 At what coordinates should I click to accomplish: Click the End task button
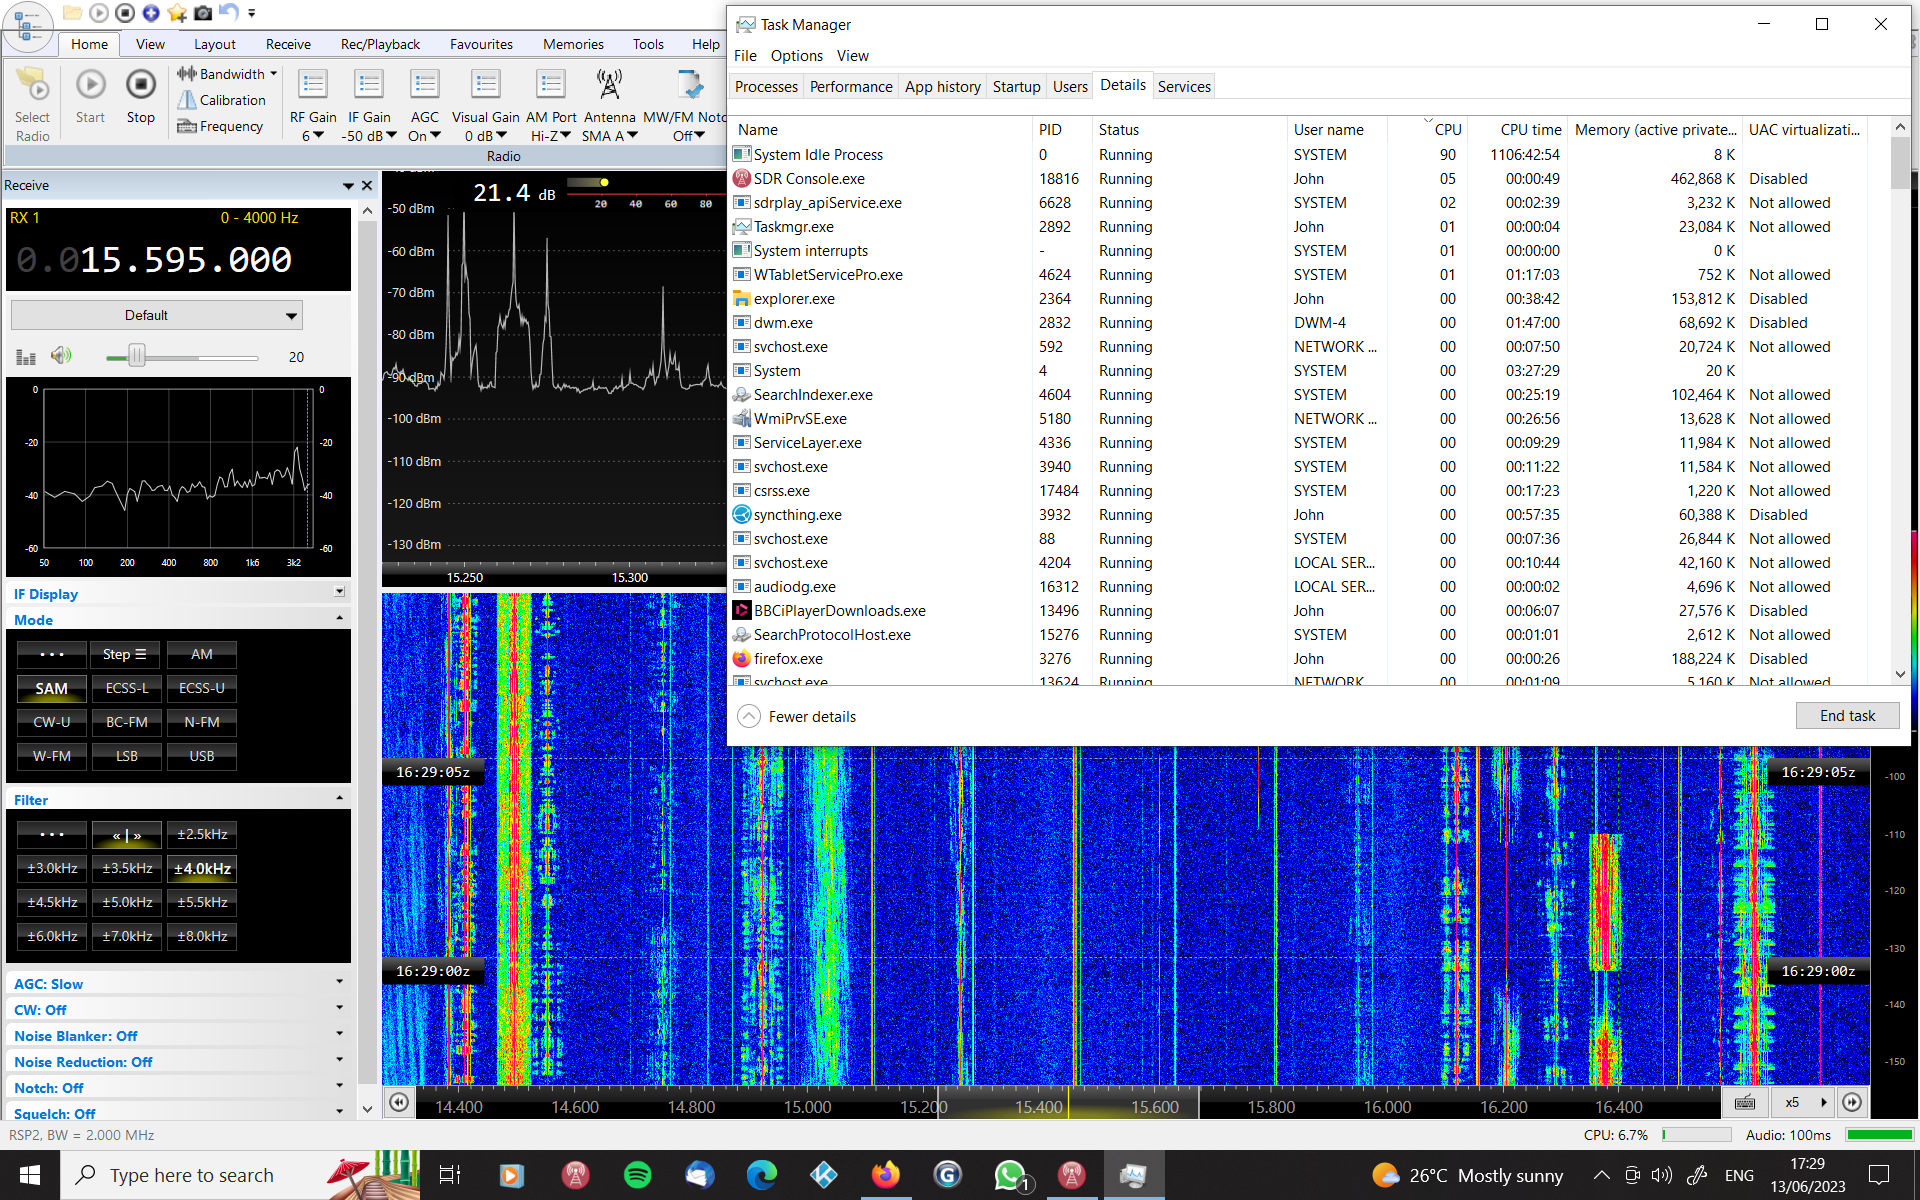[1846, 716]
